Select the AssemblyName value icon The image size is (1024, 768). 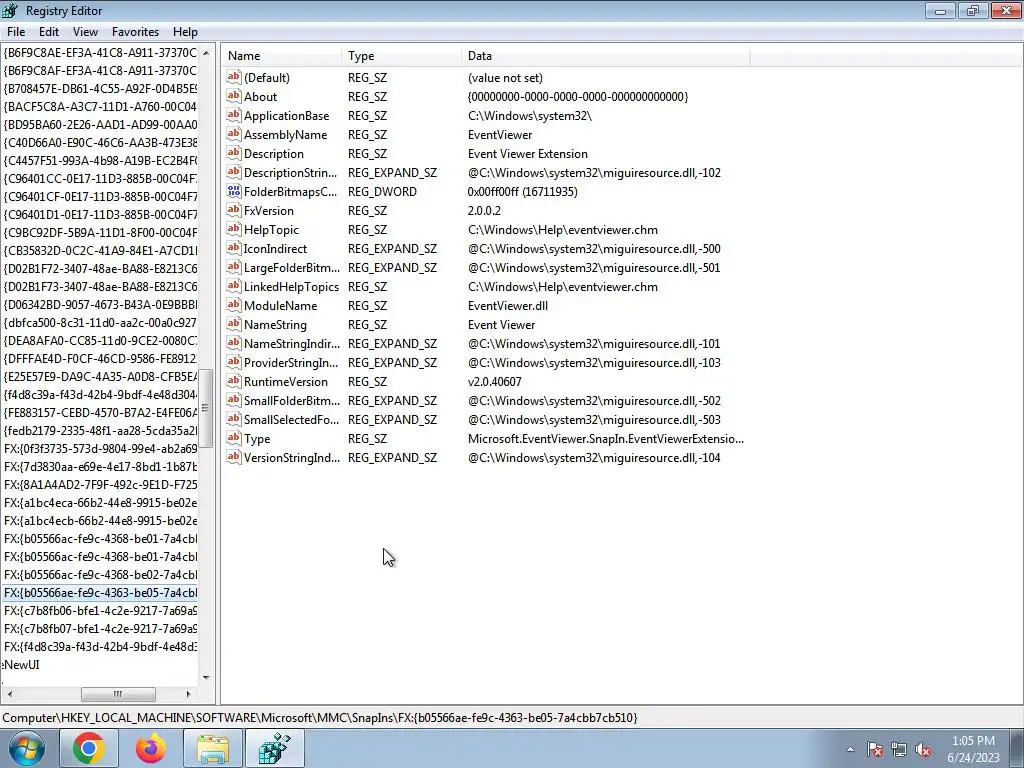tap(234, 134)
